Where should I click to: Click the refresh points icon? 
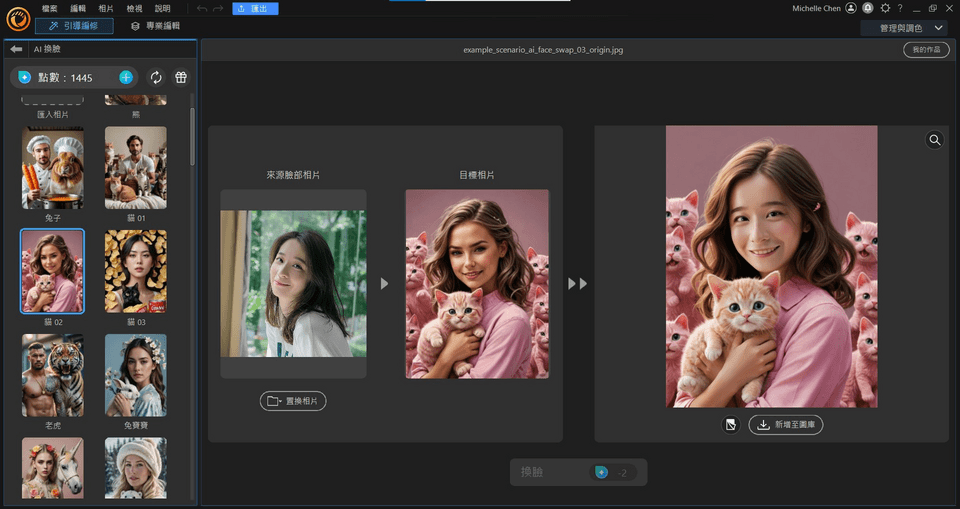pos(156,77)
